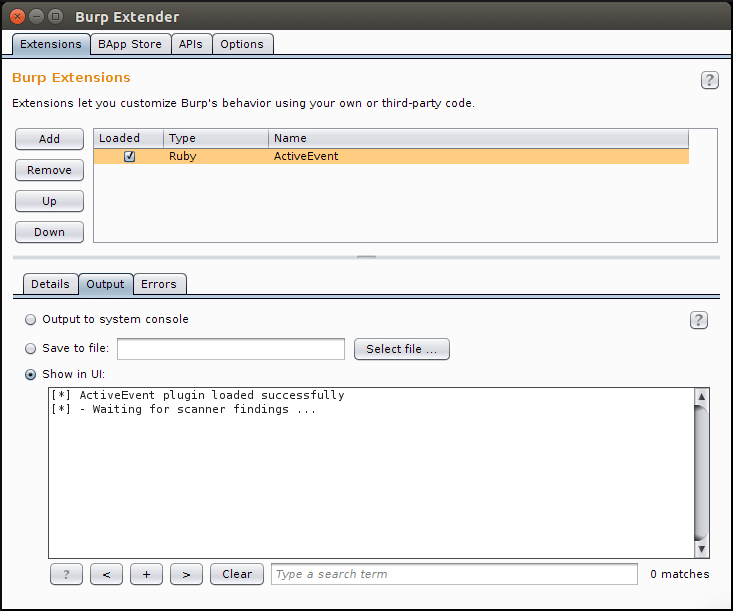733x611 pixels.
Task: Switch to the Output tab
Action: click(x=106, y=284)
